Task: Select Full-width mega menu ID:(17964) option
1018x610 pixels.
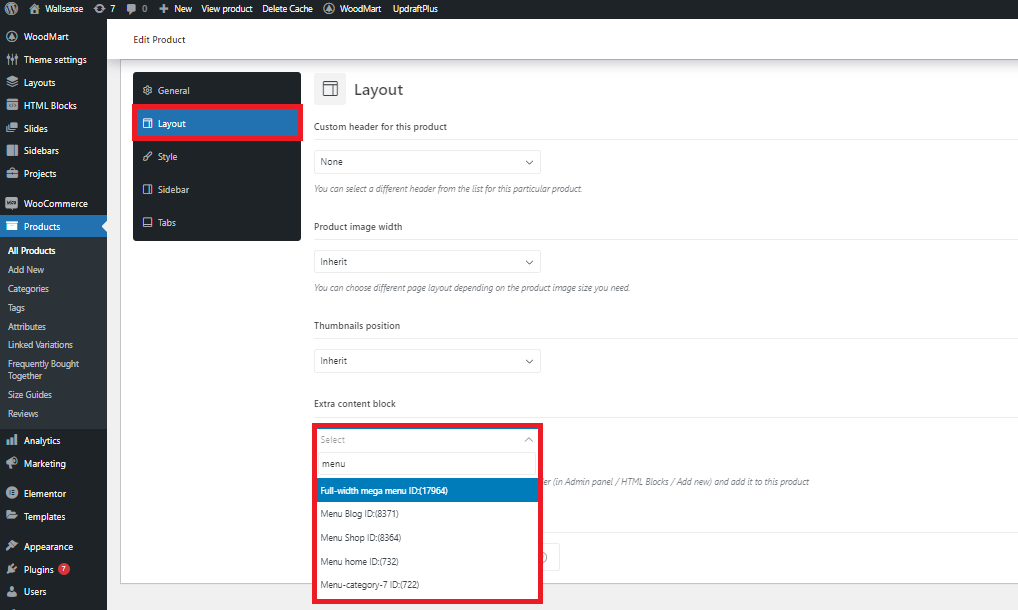Action: [427, 491]
